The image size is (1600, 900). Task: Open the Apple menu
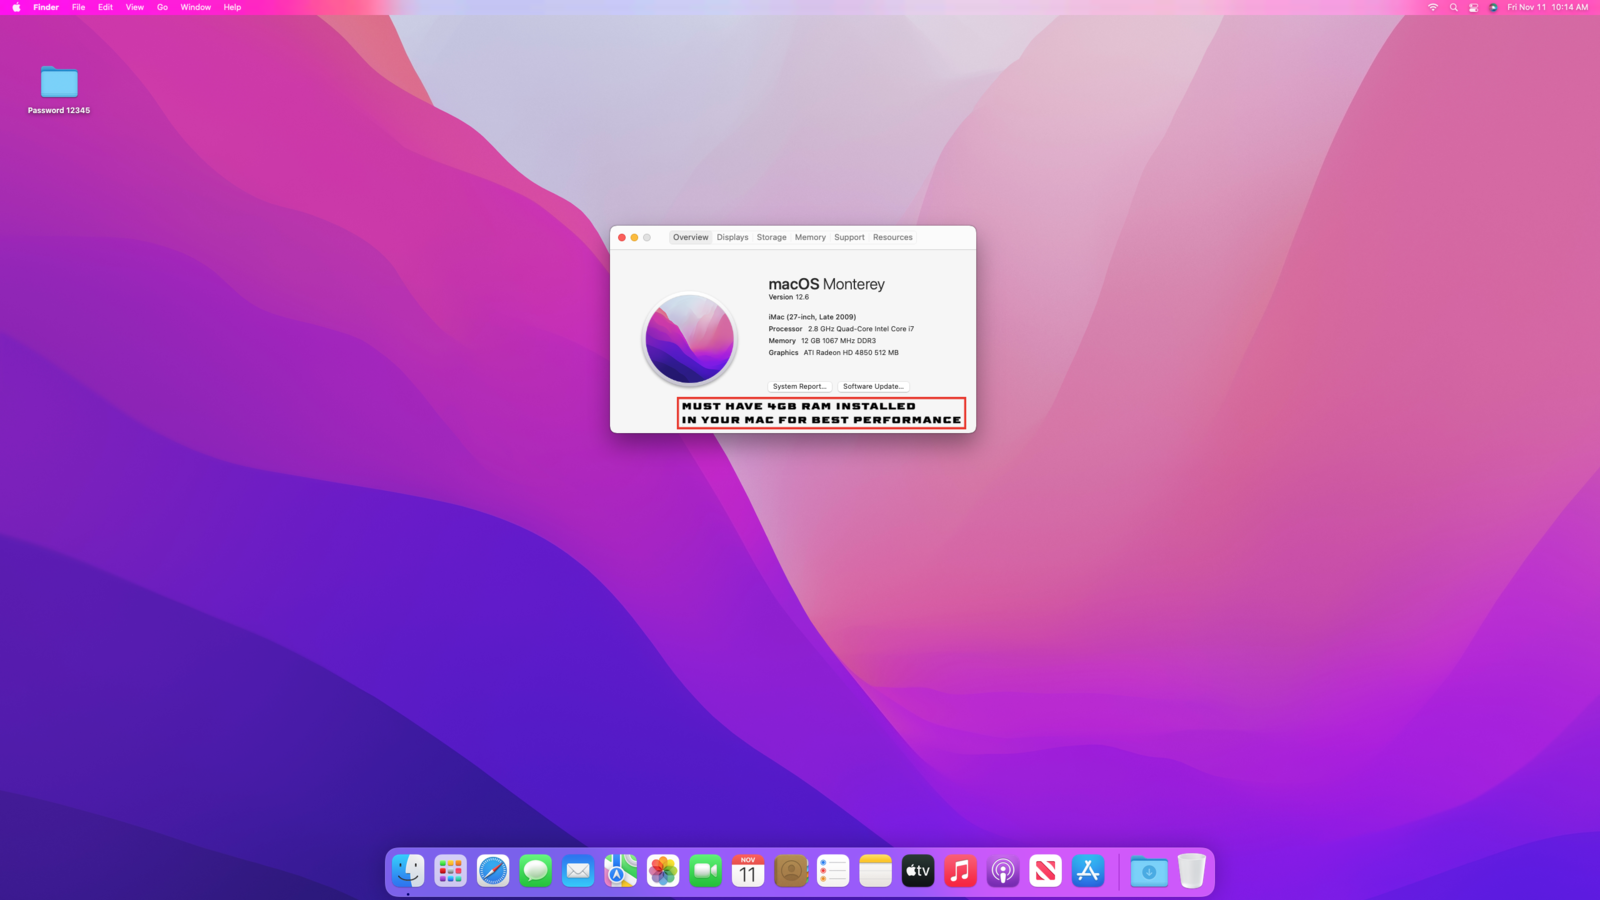point(16,7)
